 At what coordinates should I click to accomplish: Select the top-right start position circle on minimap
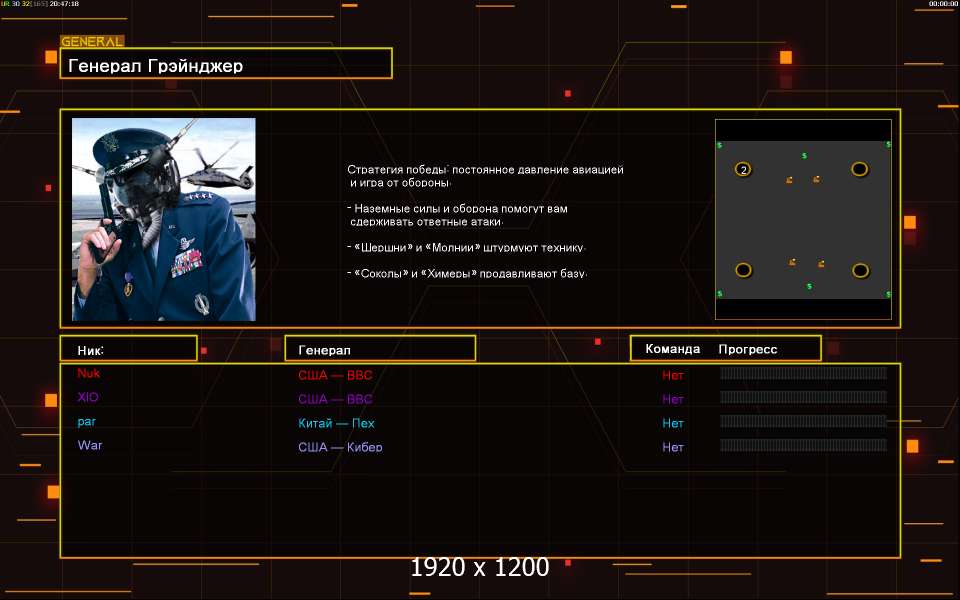859,169
